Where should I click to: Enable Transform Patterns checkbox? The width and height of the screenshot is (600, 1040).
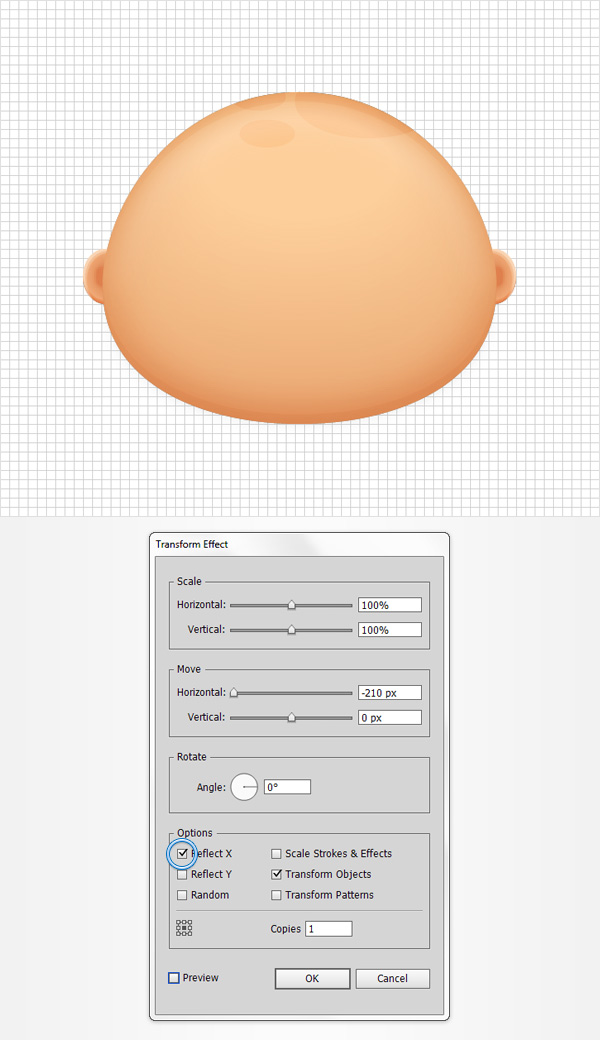(276, 895)
